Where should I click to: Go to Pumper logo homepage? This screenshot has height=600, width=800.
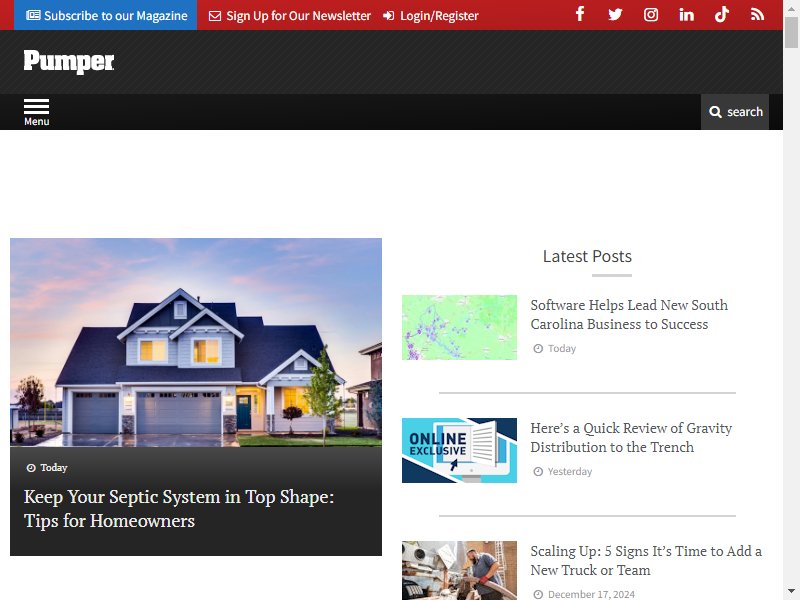[69, 62]
